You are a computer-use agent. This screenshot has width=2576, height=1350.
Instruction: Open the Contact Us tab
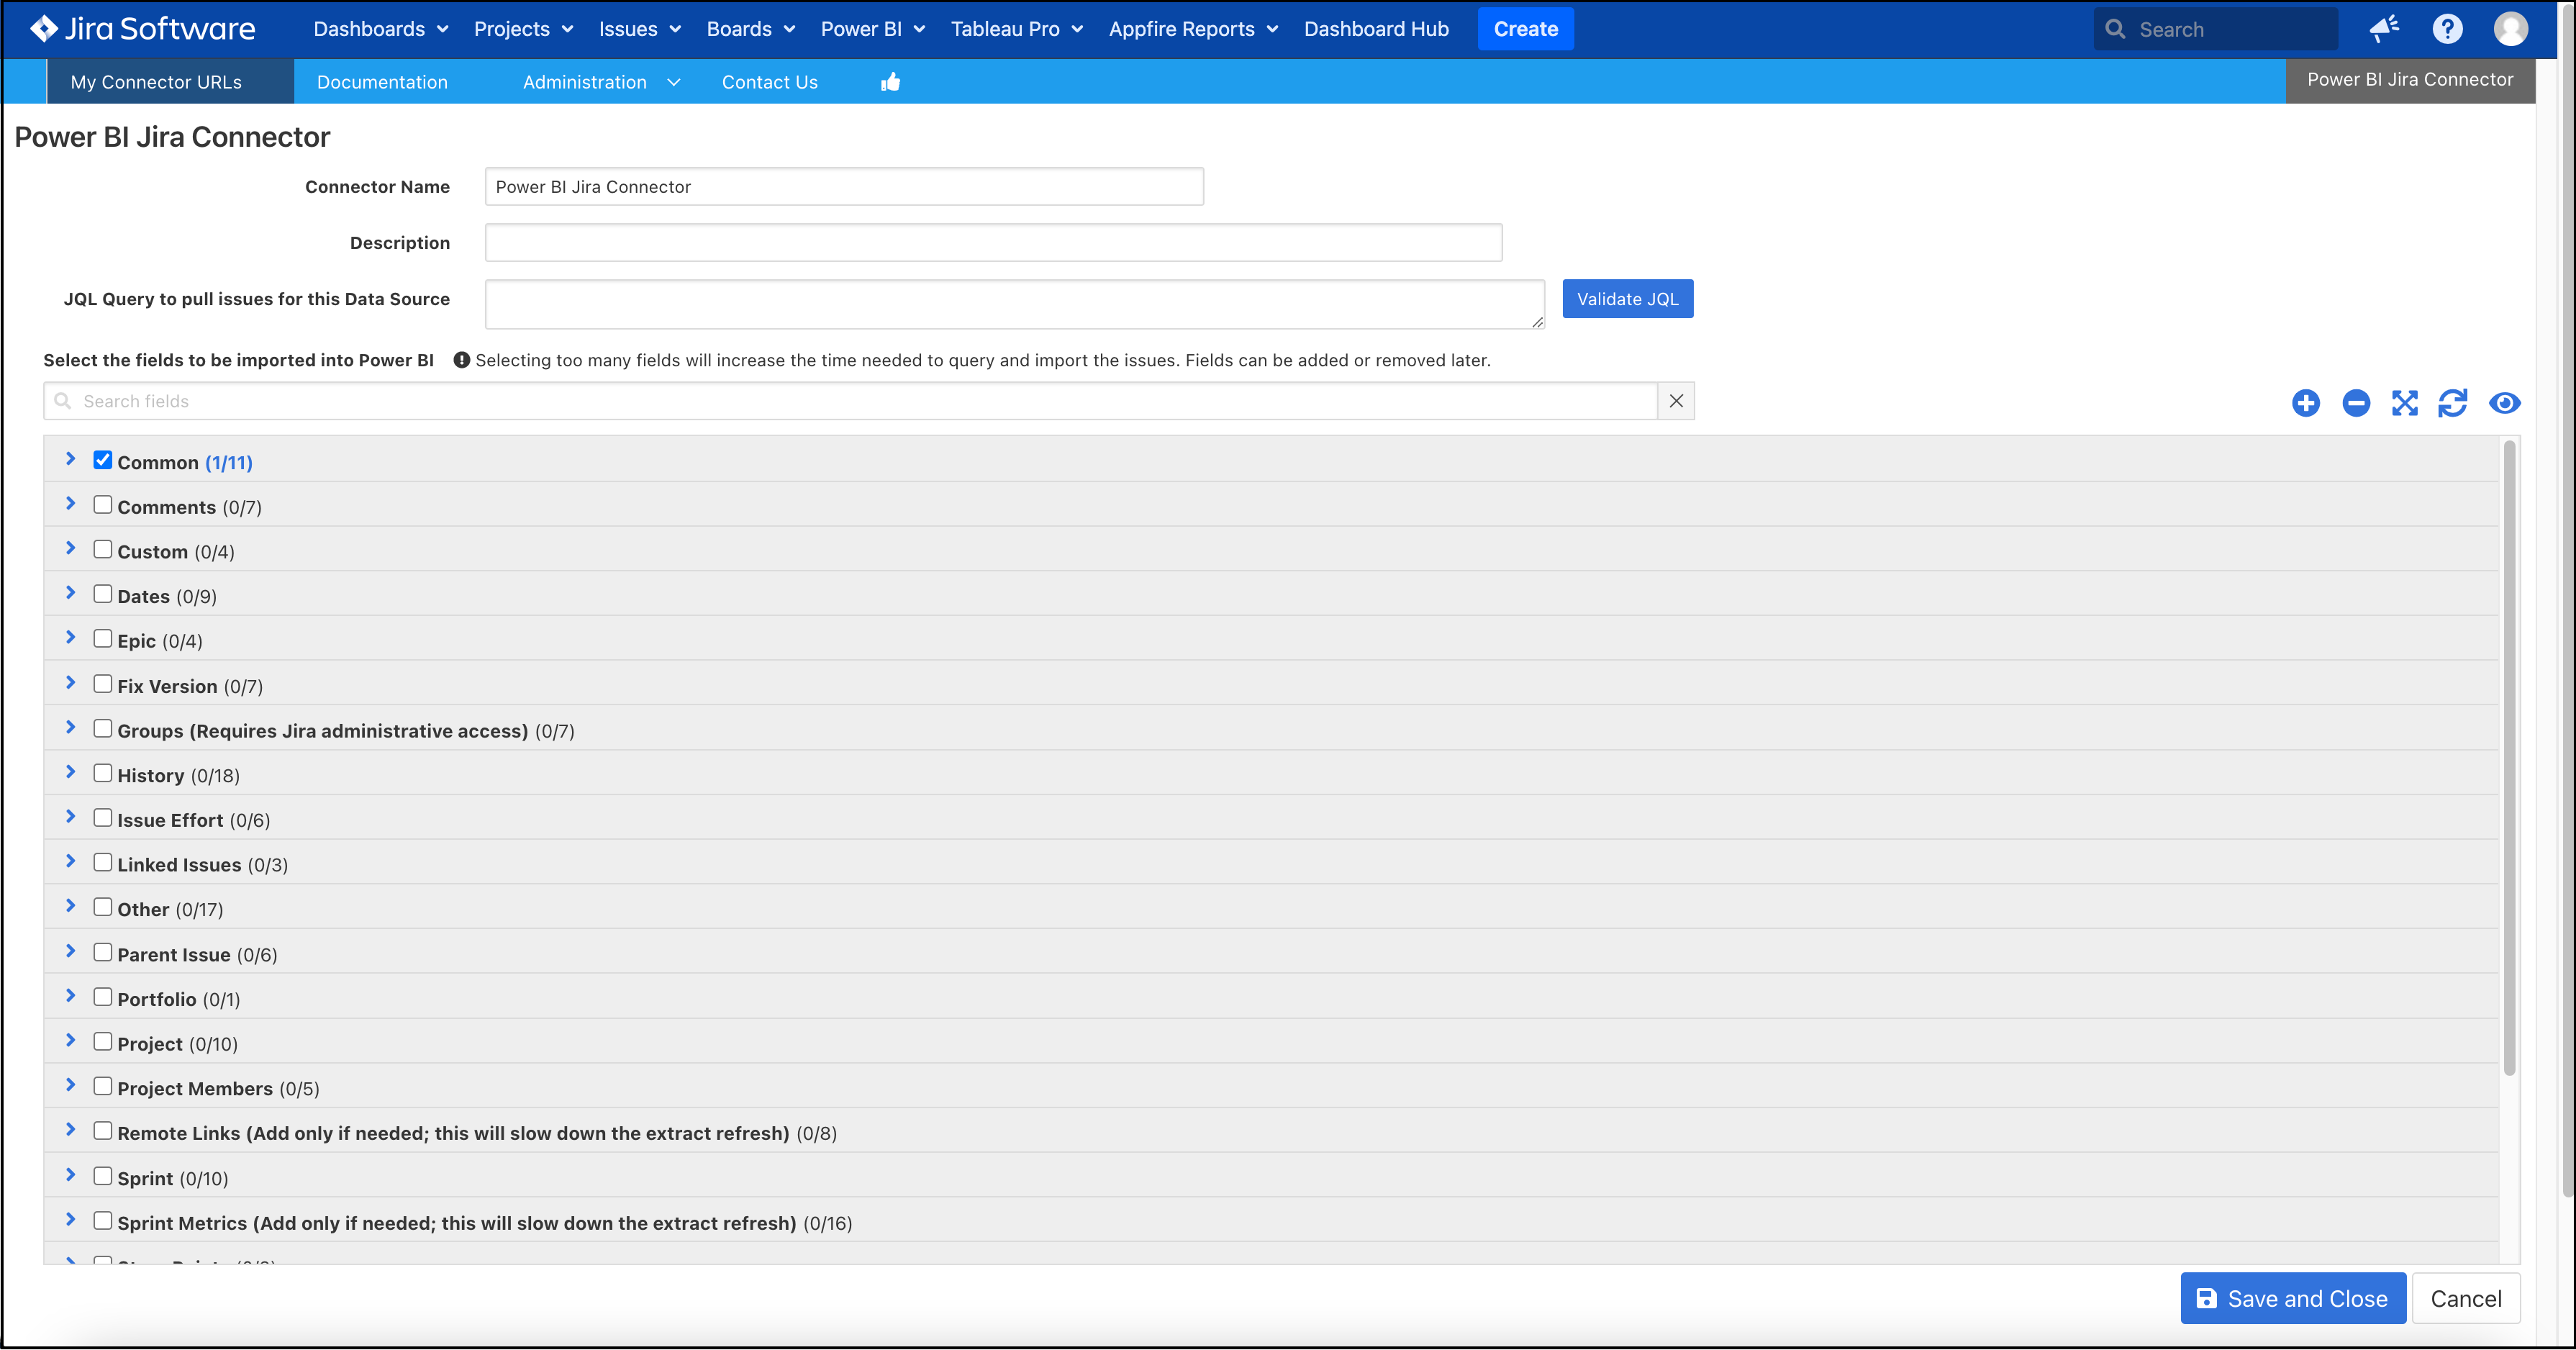pyautogui.click(x=769, y=82)
